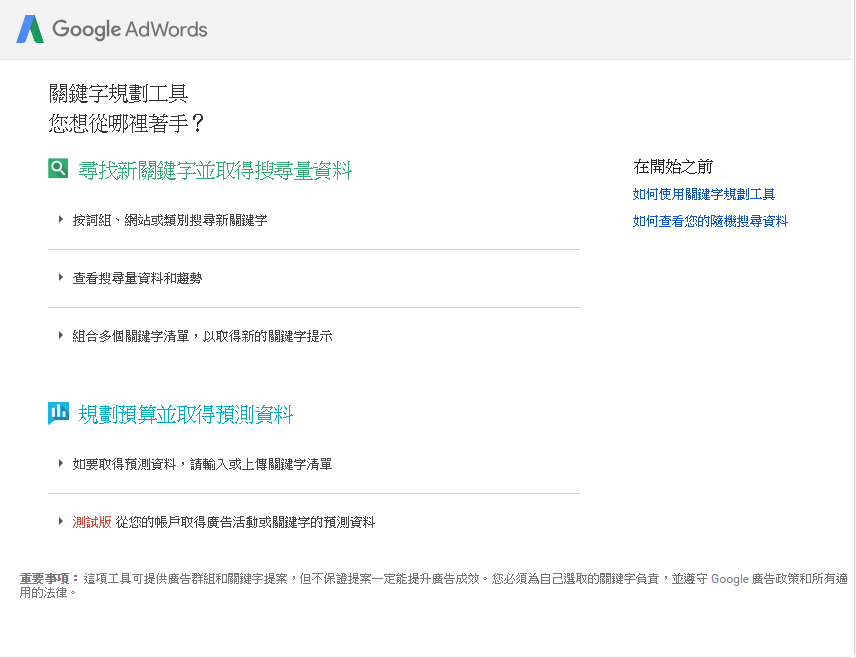This screenshot has width=856, height=658.
Task: Click the bold 重要事項 notice label
Action: [46, 578]
